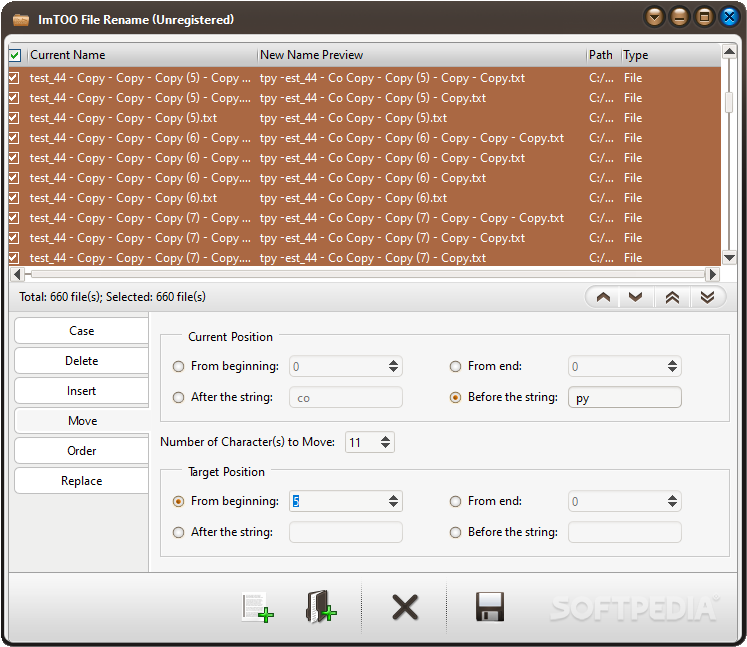This screenshot has width=747, height=647.
Task: Sort by Type column header
Action: click(x=671, y=55)
